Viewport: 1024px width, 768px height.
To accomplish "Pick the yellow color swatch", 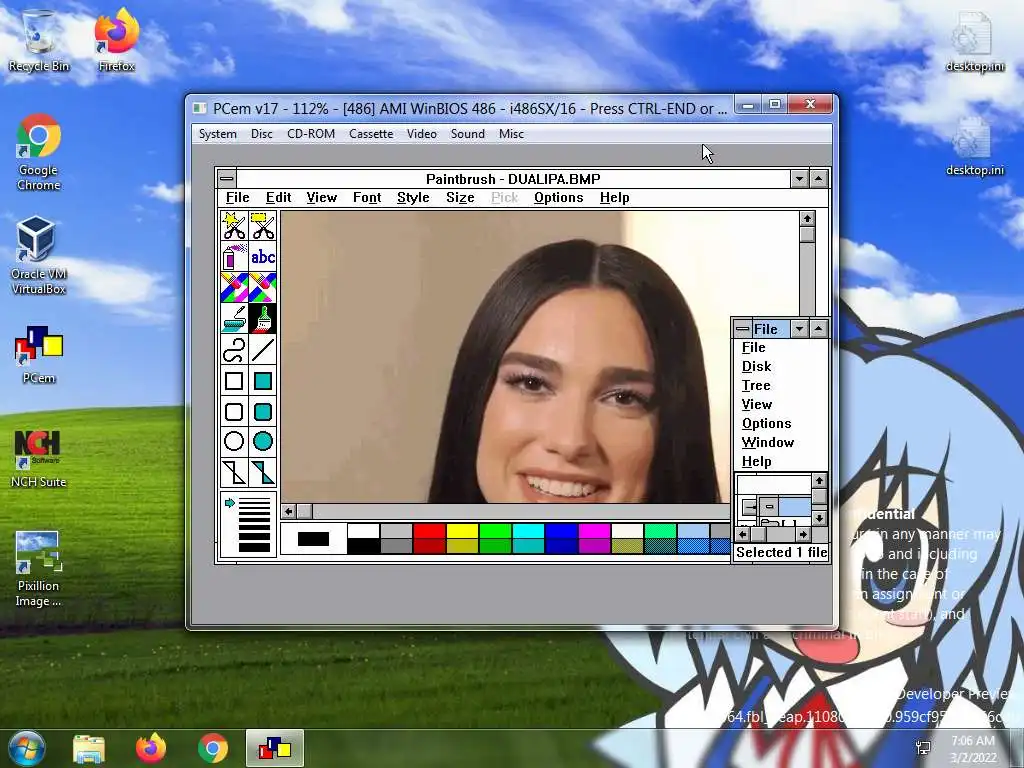I will pyautogui.click(x=462, y=530).
